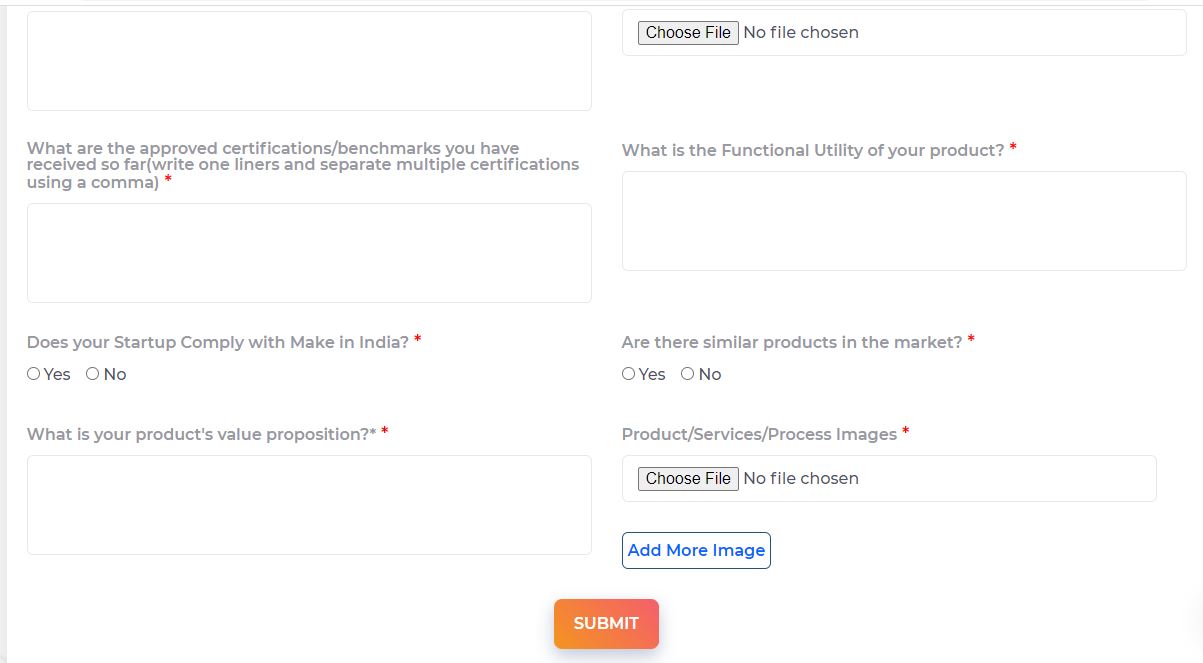Click the Add More Image button
Viewport: 1203px width, 663px height.
click(x=696, y=550)
